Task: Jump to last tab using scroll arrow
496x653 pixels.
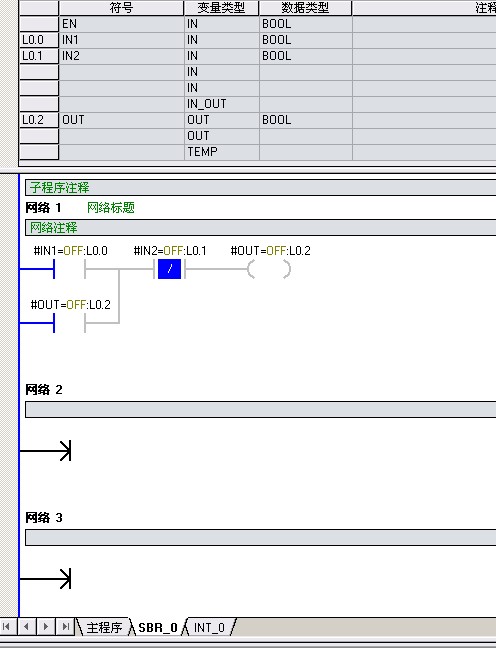Action: click(65, 626)
